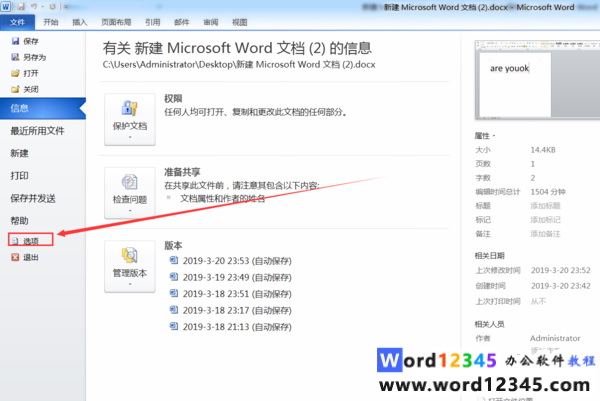
Task: Click the Open folder icon in sidebar
Action: click(15, 73)
